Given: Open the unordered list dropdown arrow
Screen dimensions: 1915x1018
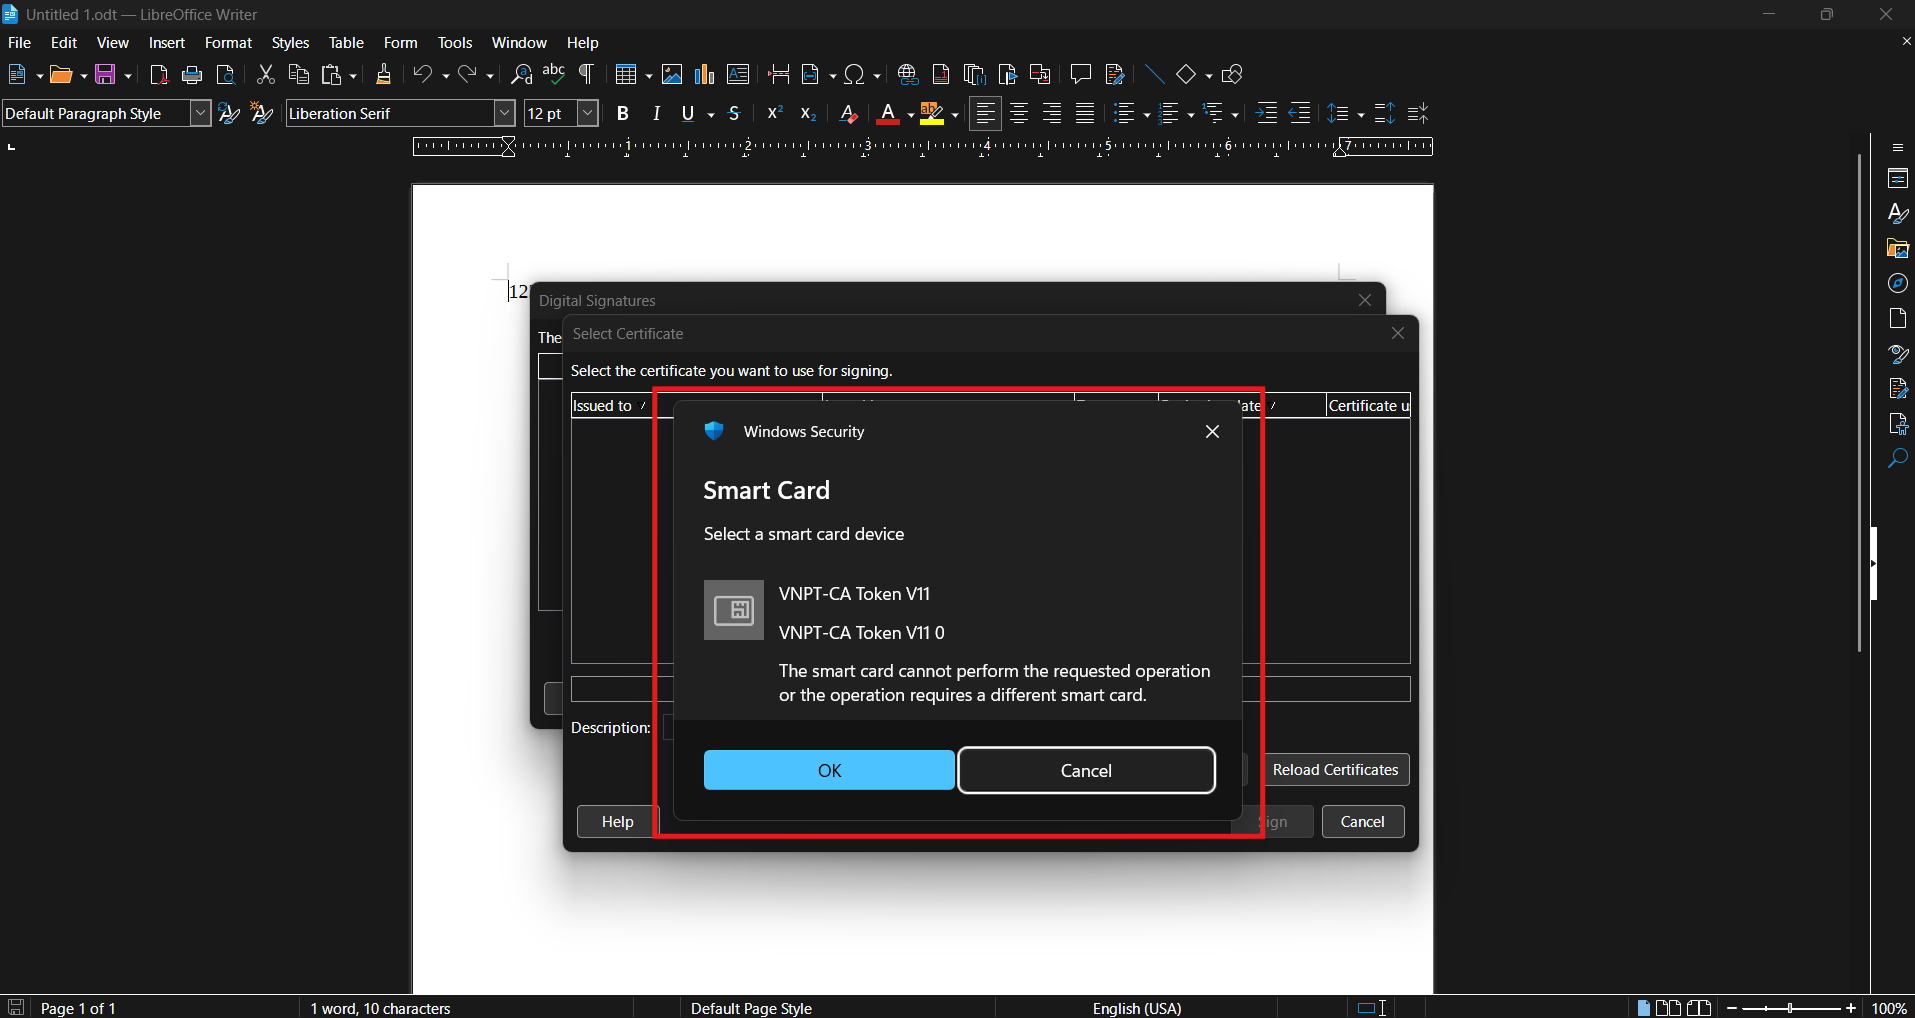Looking at the screenshot, I should pos(1146,115).
